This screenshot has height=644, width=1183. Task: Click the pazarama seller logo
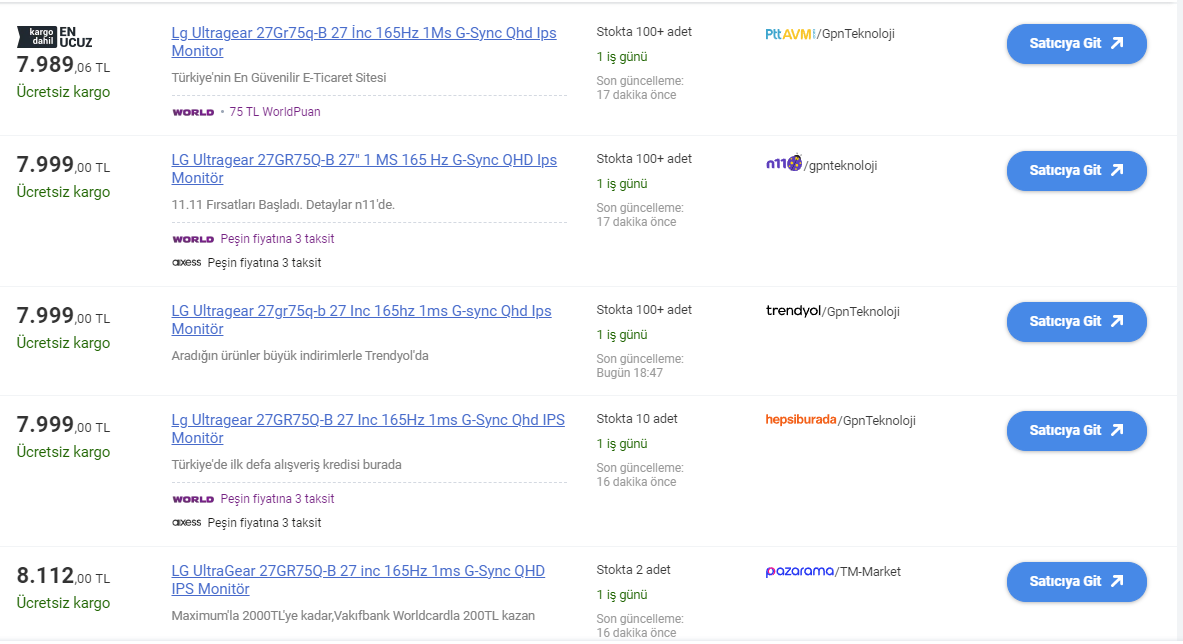click(799, 572)
